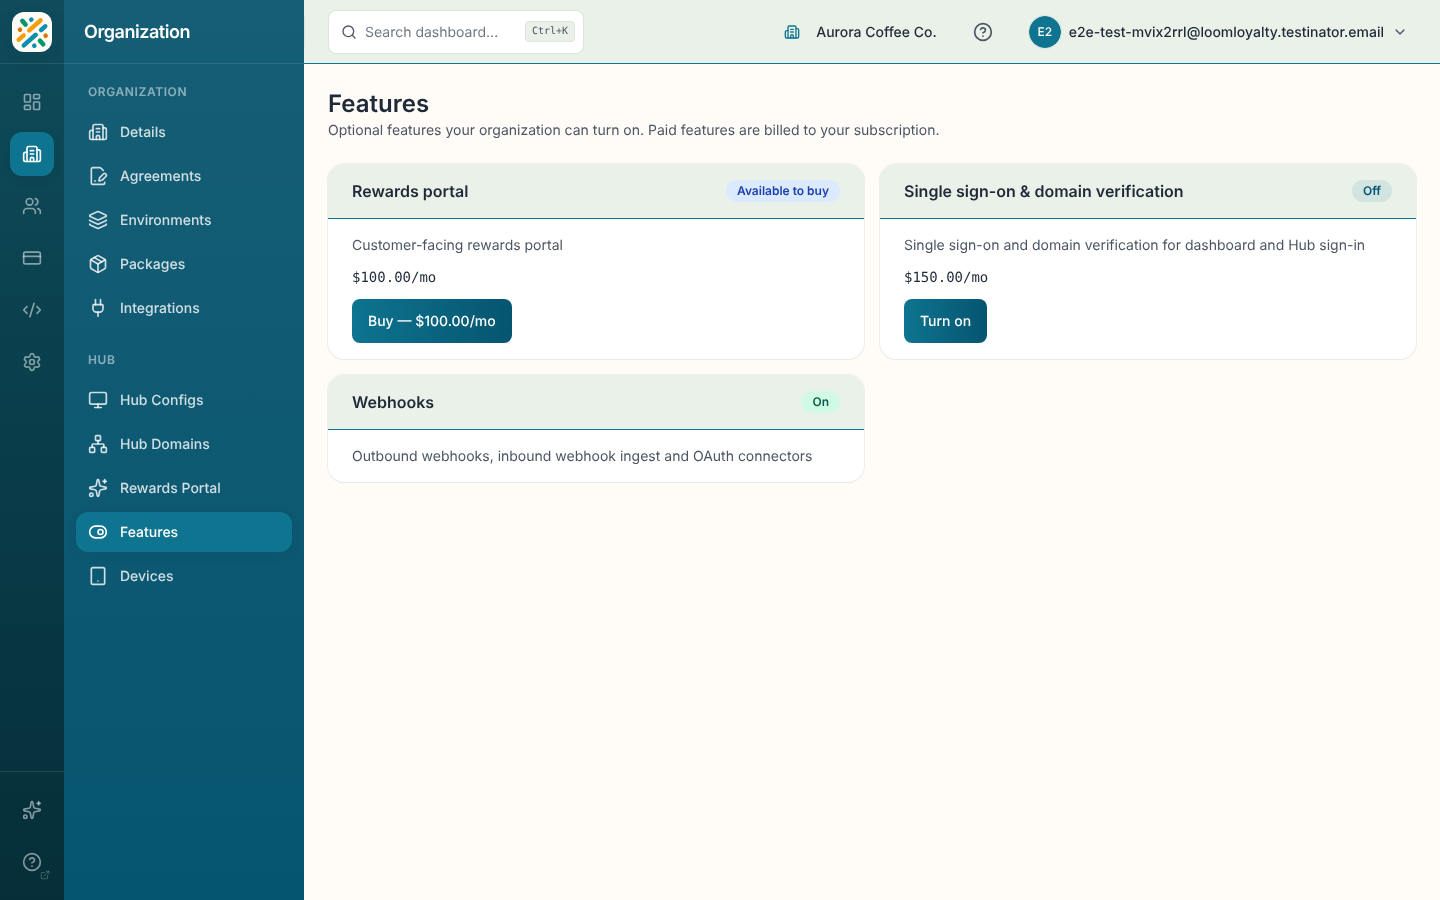Click the Off status badge
The height and width of the screenshot is (900, 1440).
(x=1372, y=191)
